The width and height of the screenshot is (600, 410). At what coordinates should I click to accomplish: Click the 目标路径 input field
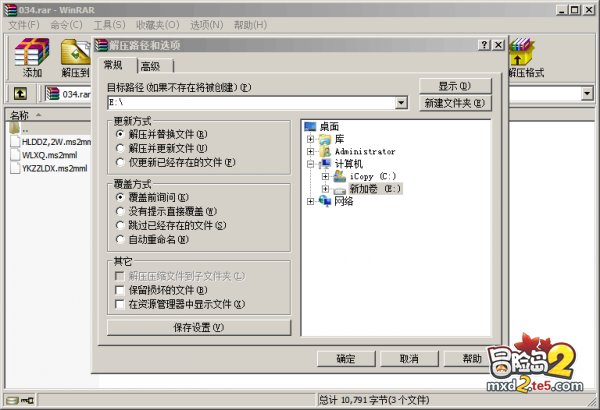[251, 103]
